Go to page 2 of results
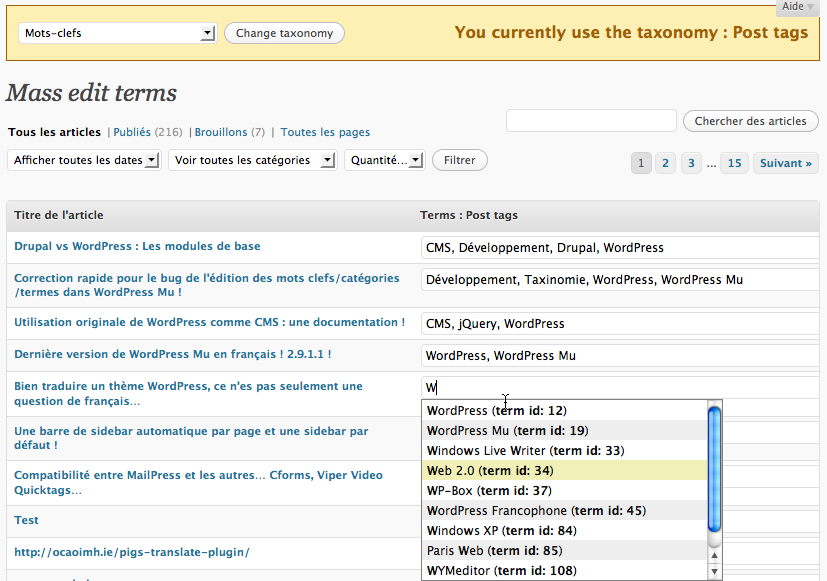The width and height of the screenshot is (827, 581). [666, 163]
